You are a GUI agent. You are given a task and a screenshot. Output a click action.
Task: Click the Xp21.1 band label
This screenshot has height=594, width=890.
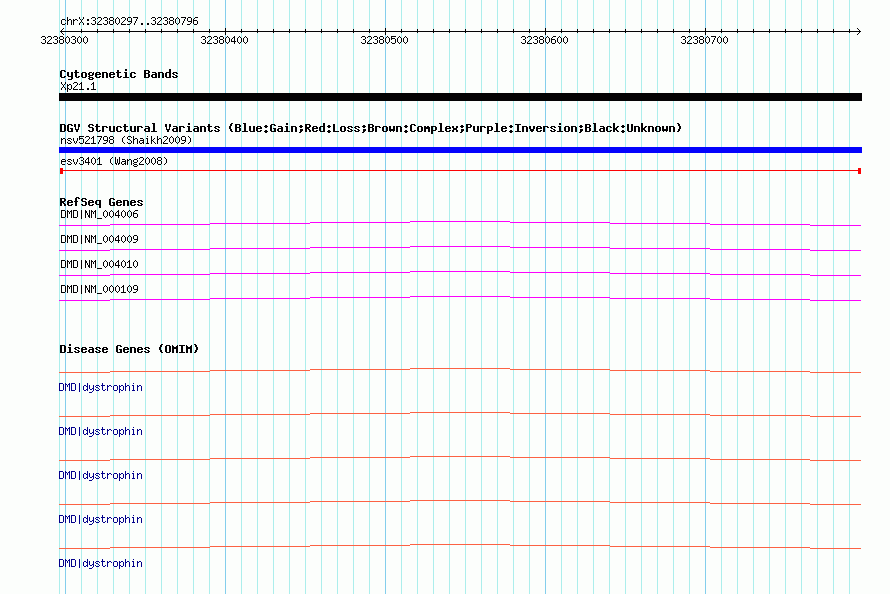(78, 86)
